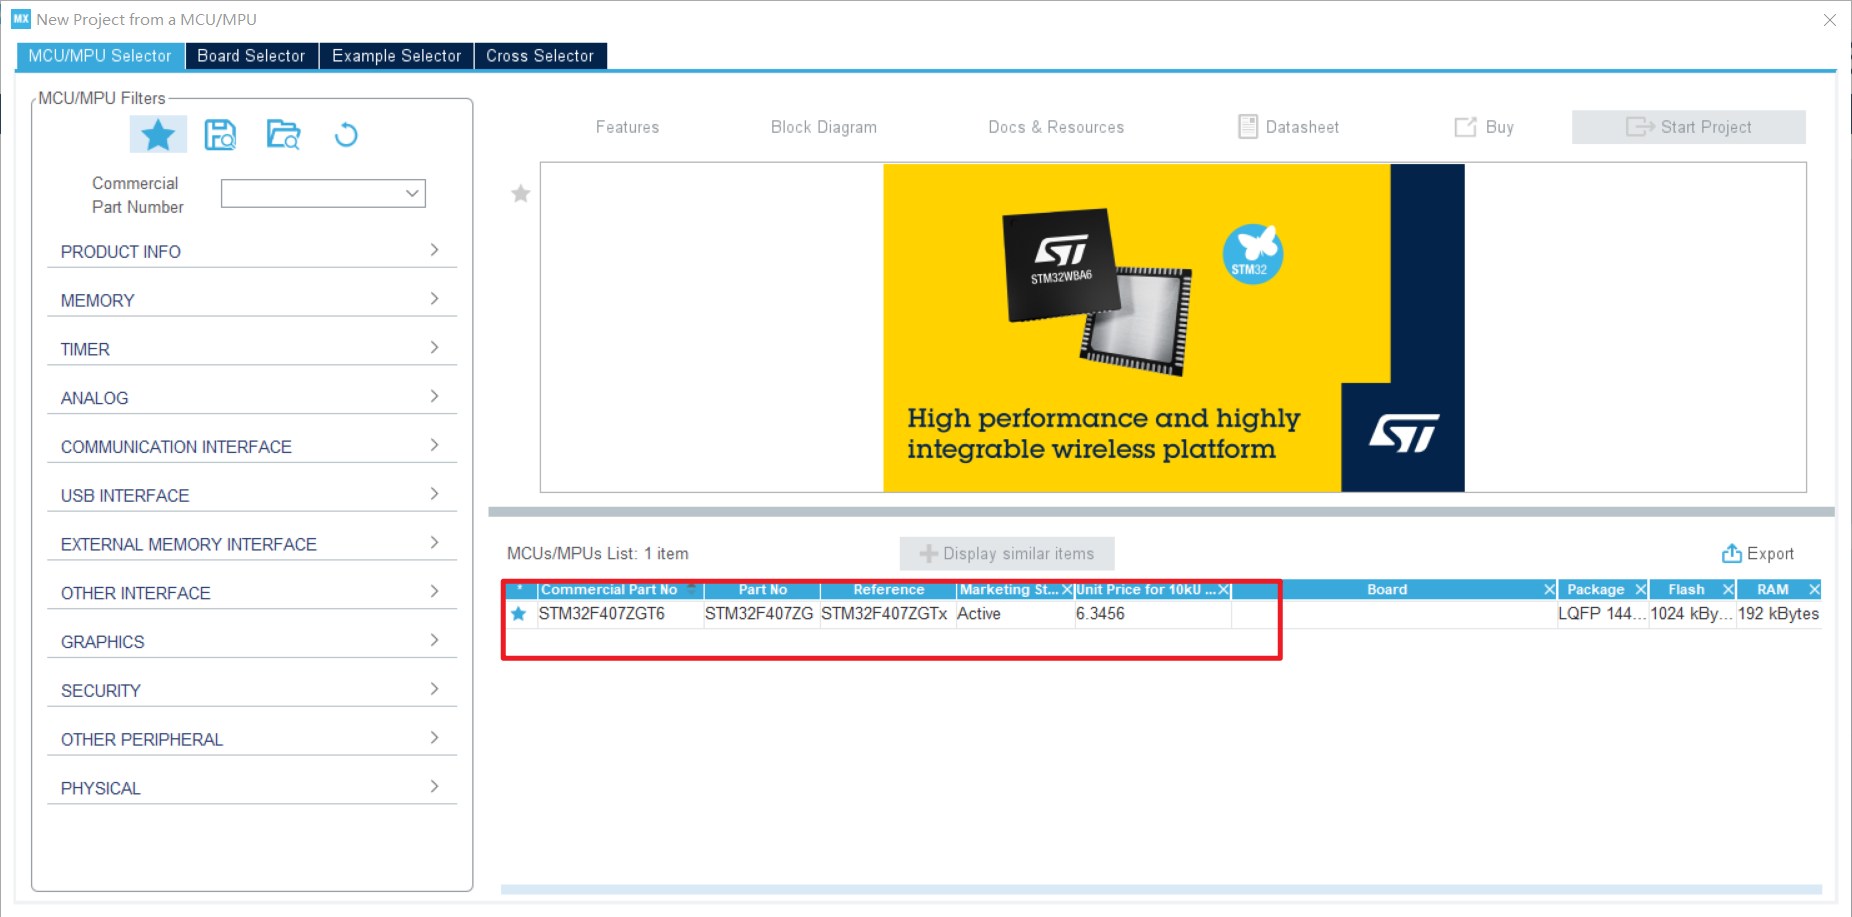Click the load saved search folder icon
1852x917 pixels.
[x=283, y=134]
